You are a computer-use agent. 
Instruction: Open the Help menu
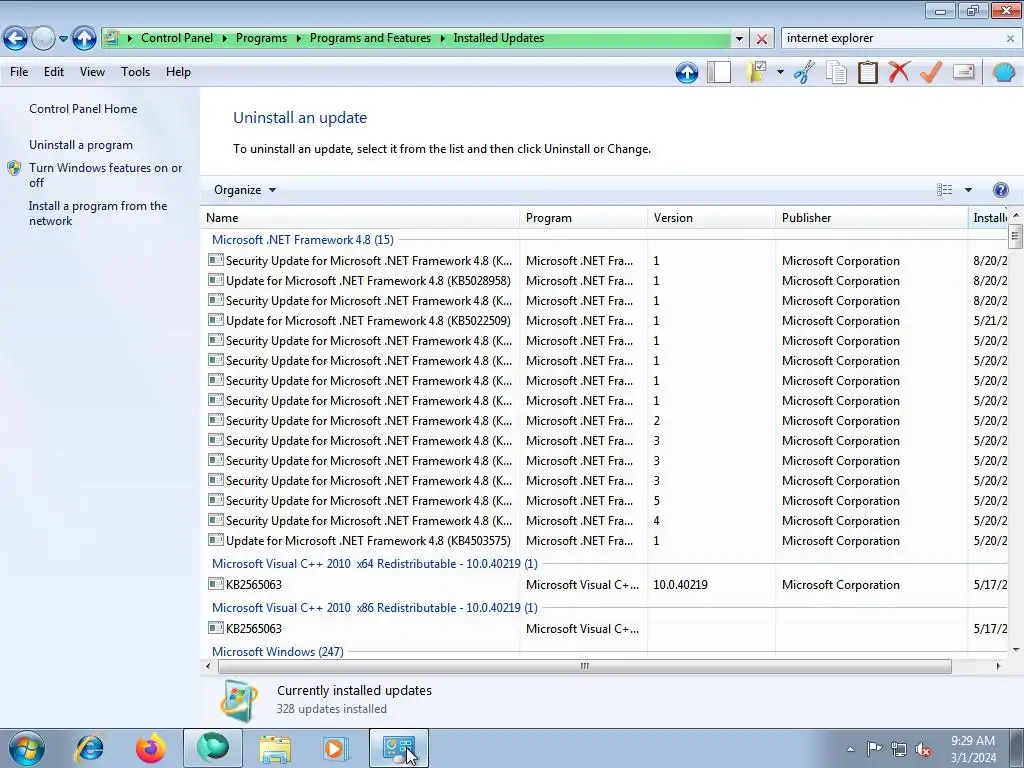tap(178, 72)
